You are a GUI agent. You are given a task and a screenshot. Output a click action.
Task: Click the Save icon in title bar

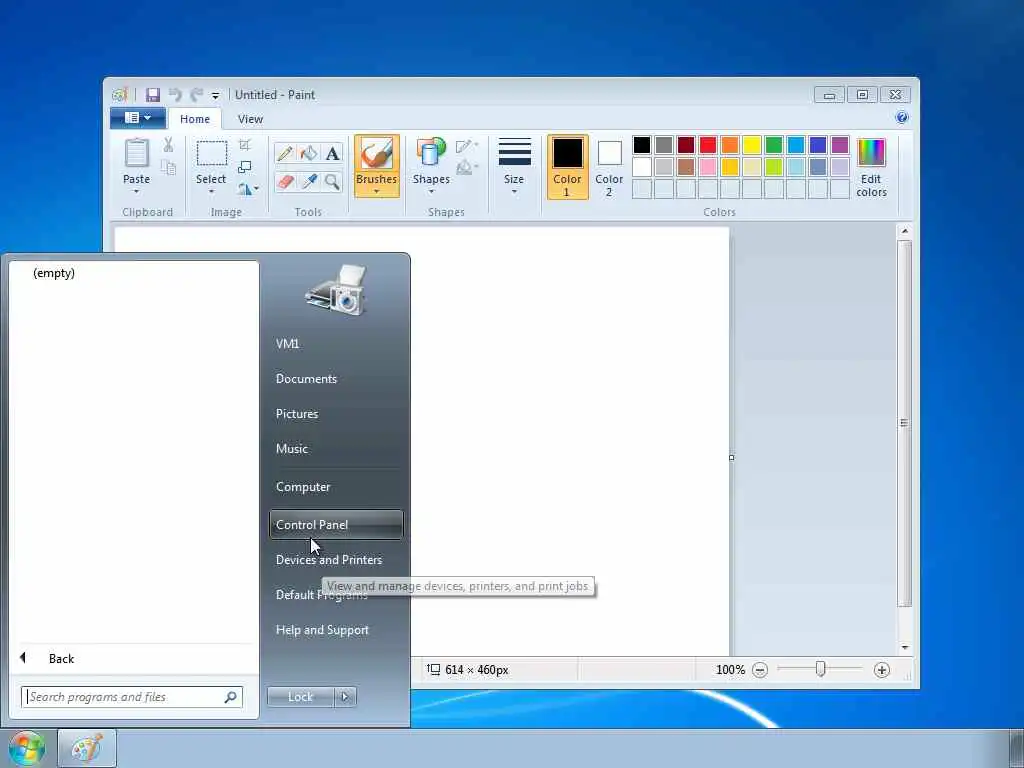tap(153, 95)
